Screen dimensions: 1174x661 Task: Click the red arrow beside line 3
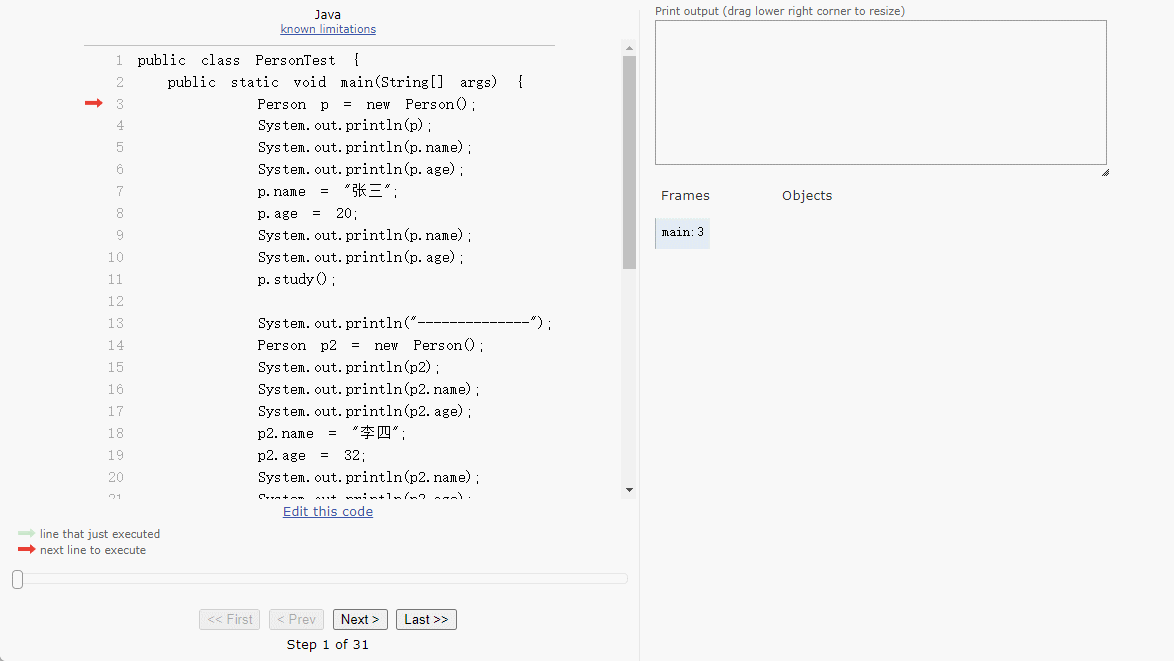pos(93,103)
